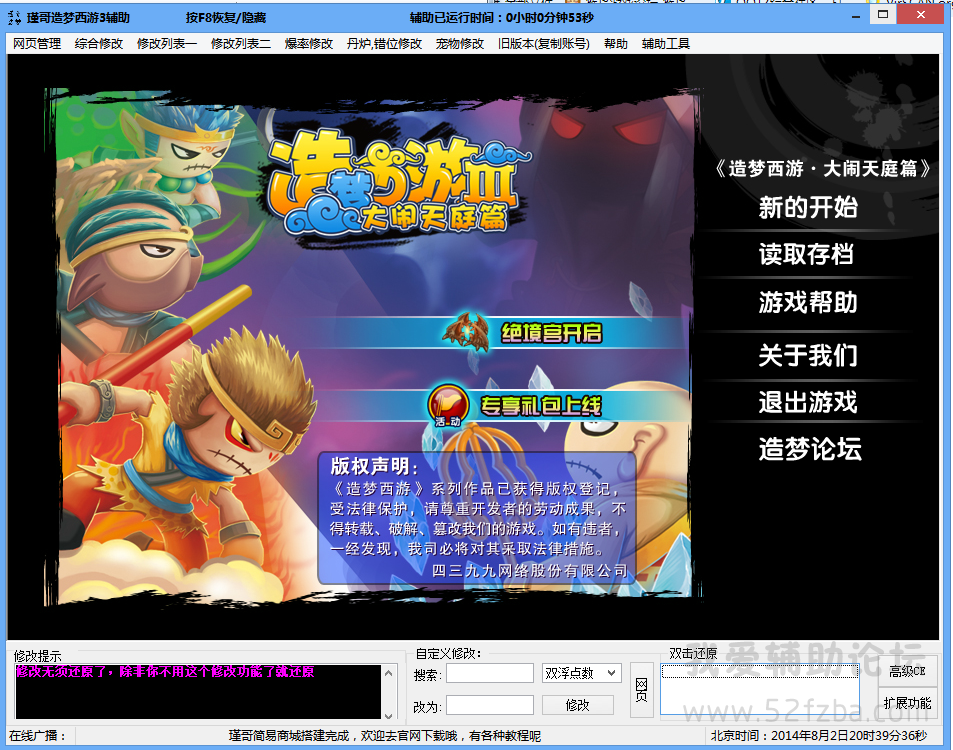This screenshot has width=953, height=750.
Task: Click the 版权声明 notice box
Action: (478, 518)
